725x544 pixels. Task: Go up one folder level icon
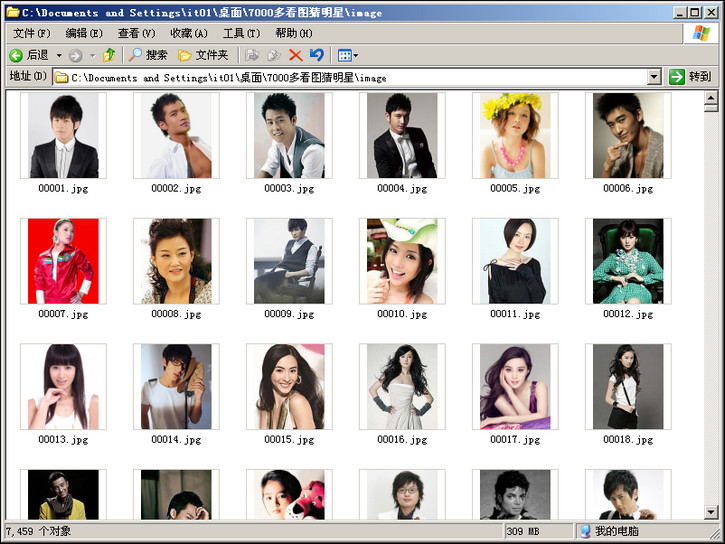pyautogui.click(x=109, y=55)
